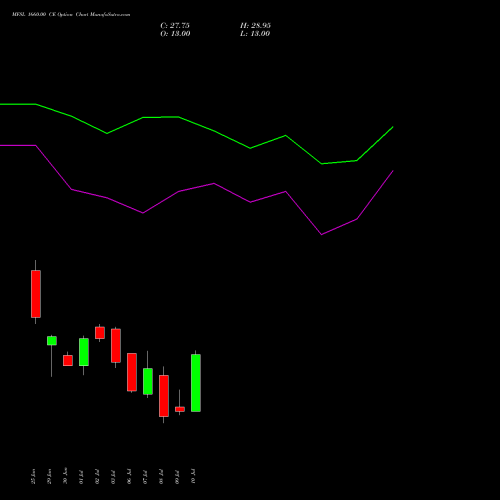
Task: Select the red candle for 03 Jul
Action: pyautogui.click(x=116, y=345)
